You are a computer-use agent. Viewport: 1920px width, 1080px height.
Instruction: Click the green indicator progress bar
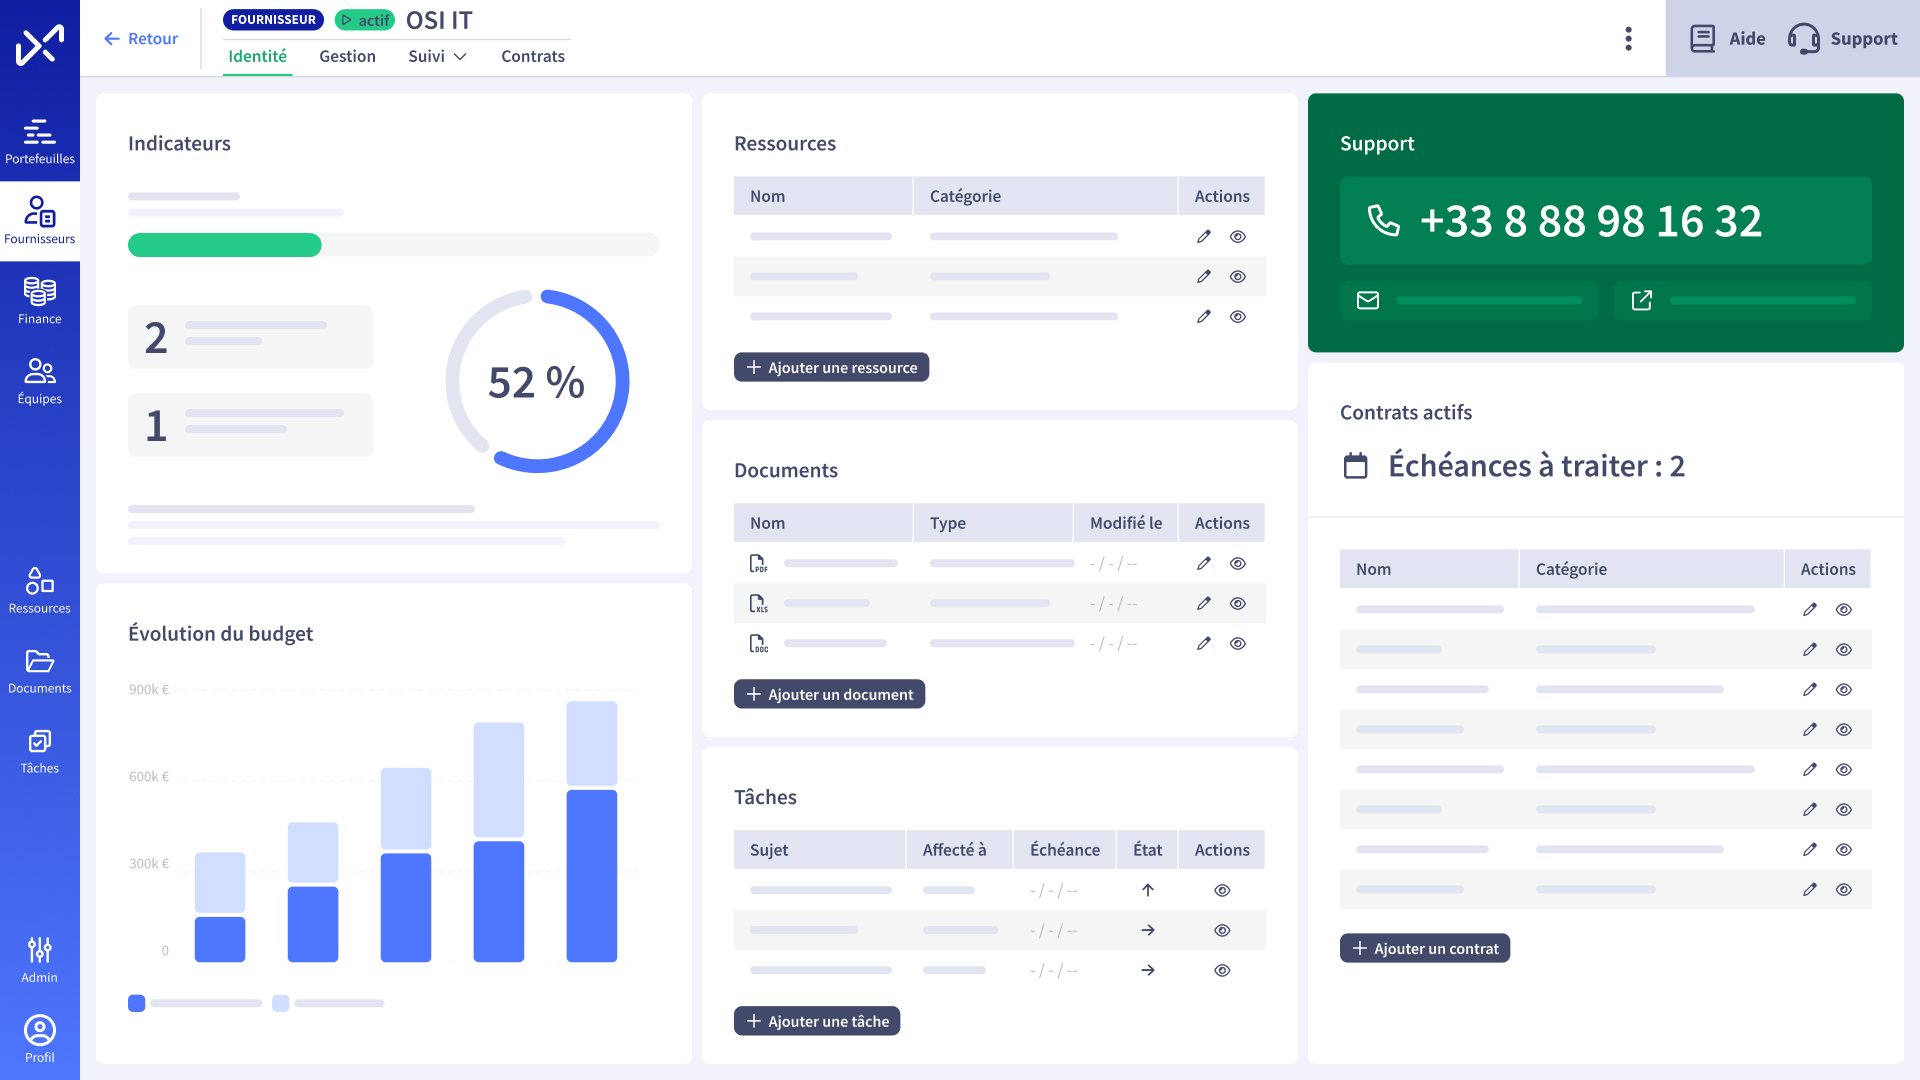coord(225,245)
